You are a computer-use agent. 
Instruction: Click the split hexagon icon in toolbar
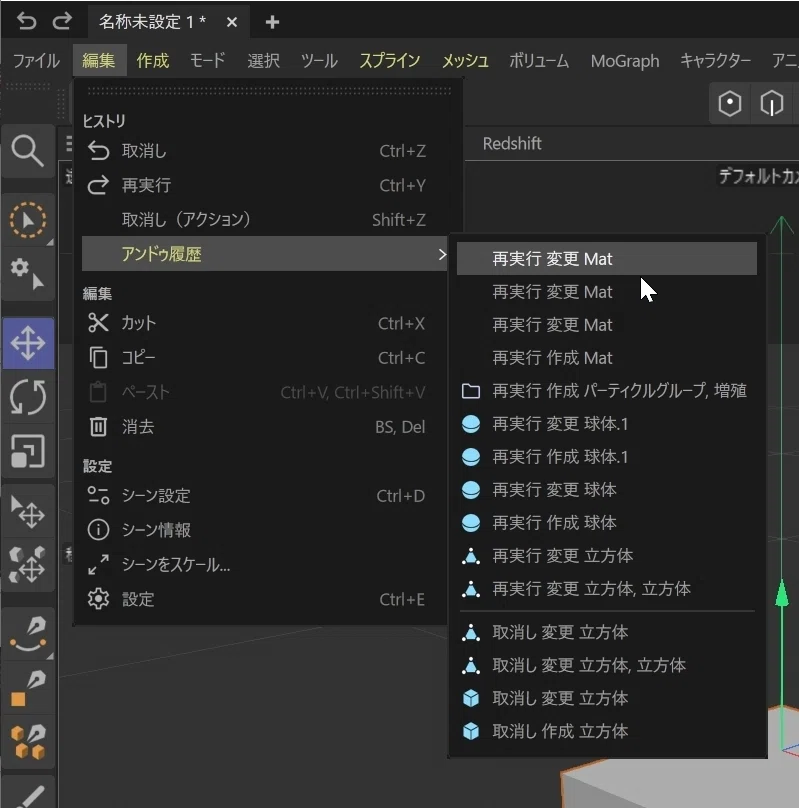pyautogui.click(x=771, y=104)
